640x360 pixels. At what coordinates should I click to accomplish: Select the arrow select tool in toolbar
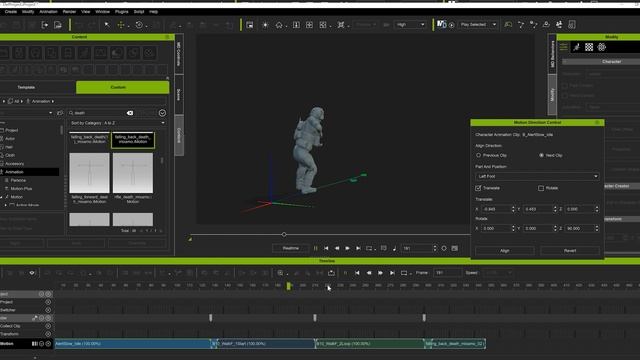[x=107, y=25]
